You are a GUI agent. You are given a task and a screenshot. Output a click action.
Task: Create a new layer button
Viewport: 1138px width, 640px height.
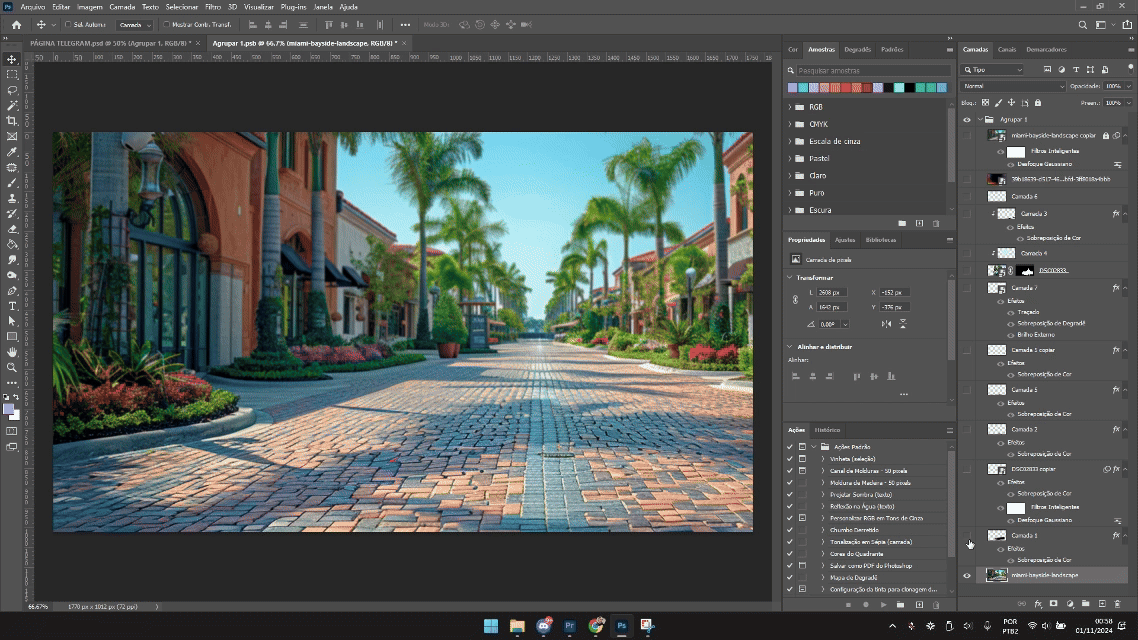pyautogui.click(x=1102, y=604)
